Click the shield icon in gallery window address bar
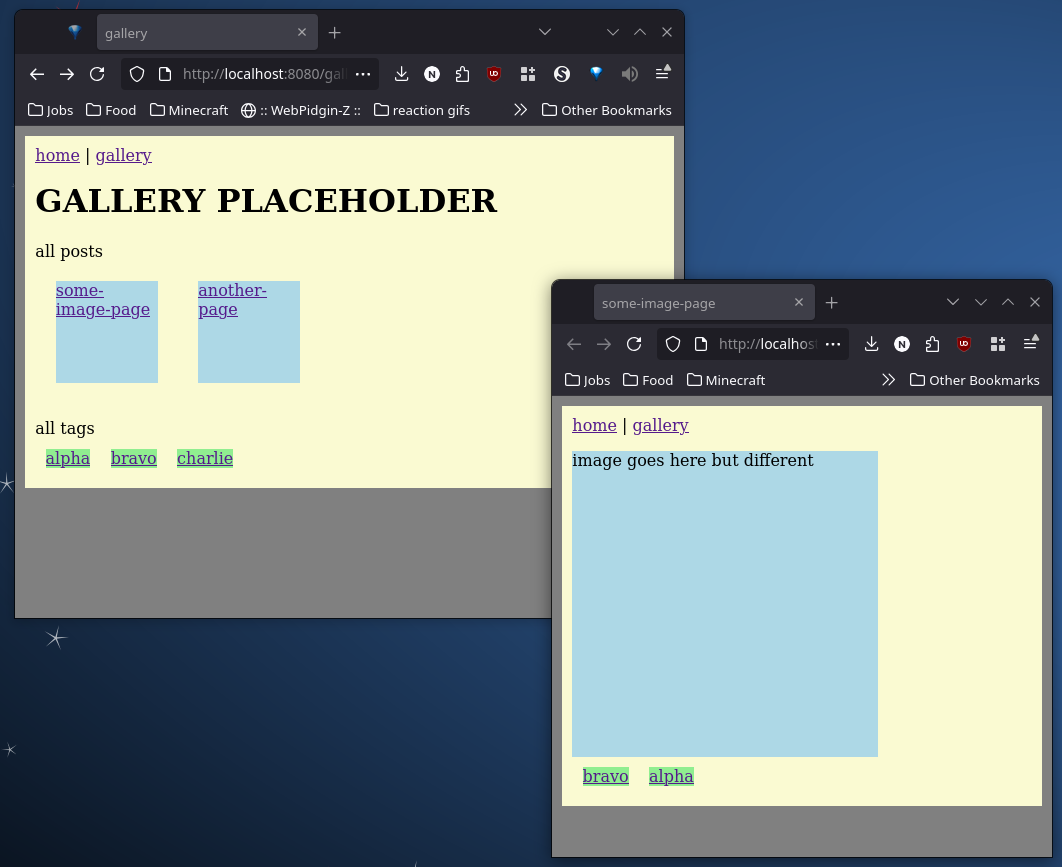The width and height of the screenshot is (1062, 867). [x=138, y=74]
